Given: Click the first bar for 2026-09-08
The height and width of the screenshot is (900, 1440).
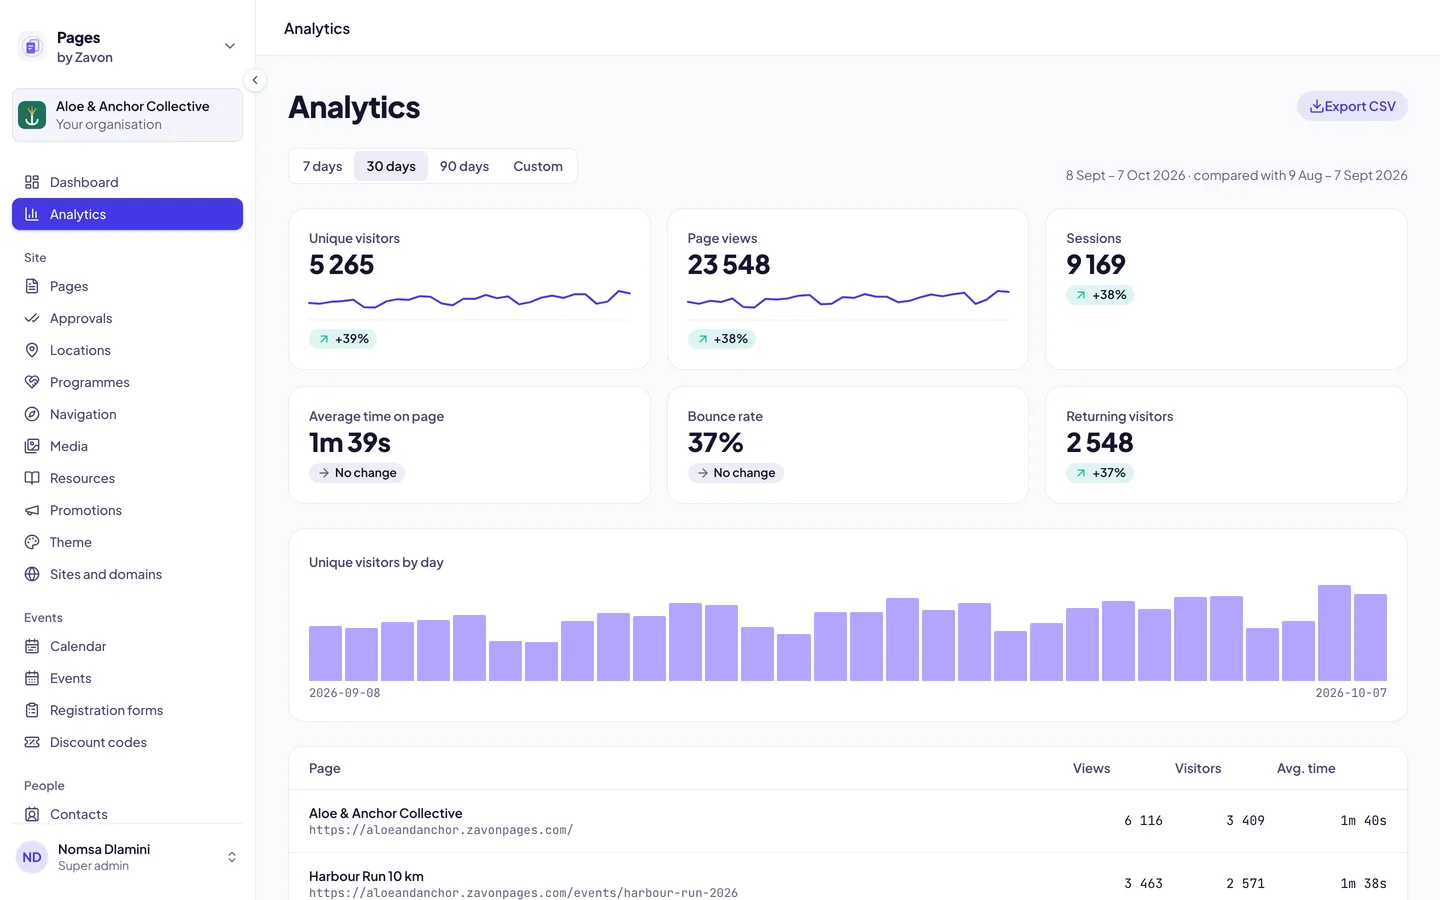Looking at the screenshot, I should click(x=325, y=653).
